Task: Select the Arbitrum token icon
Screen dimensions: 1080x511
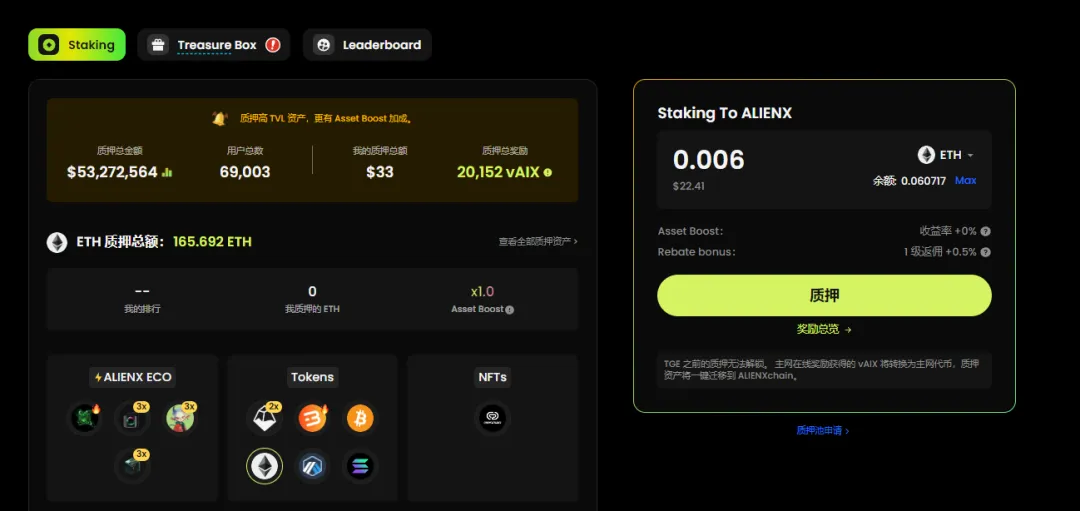Action: pos(312,466)
